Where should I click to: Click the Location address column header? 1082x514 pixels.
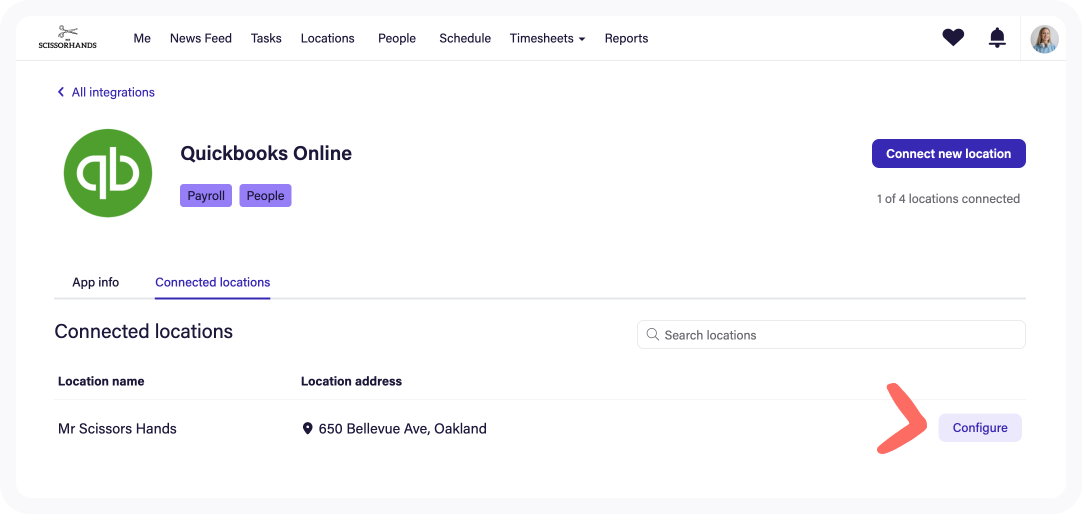click(351, 381)
